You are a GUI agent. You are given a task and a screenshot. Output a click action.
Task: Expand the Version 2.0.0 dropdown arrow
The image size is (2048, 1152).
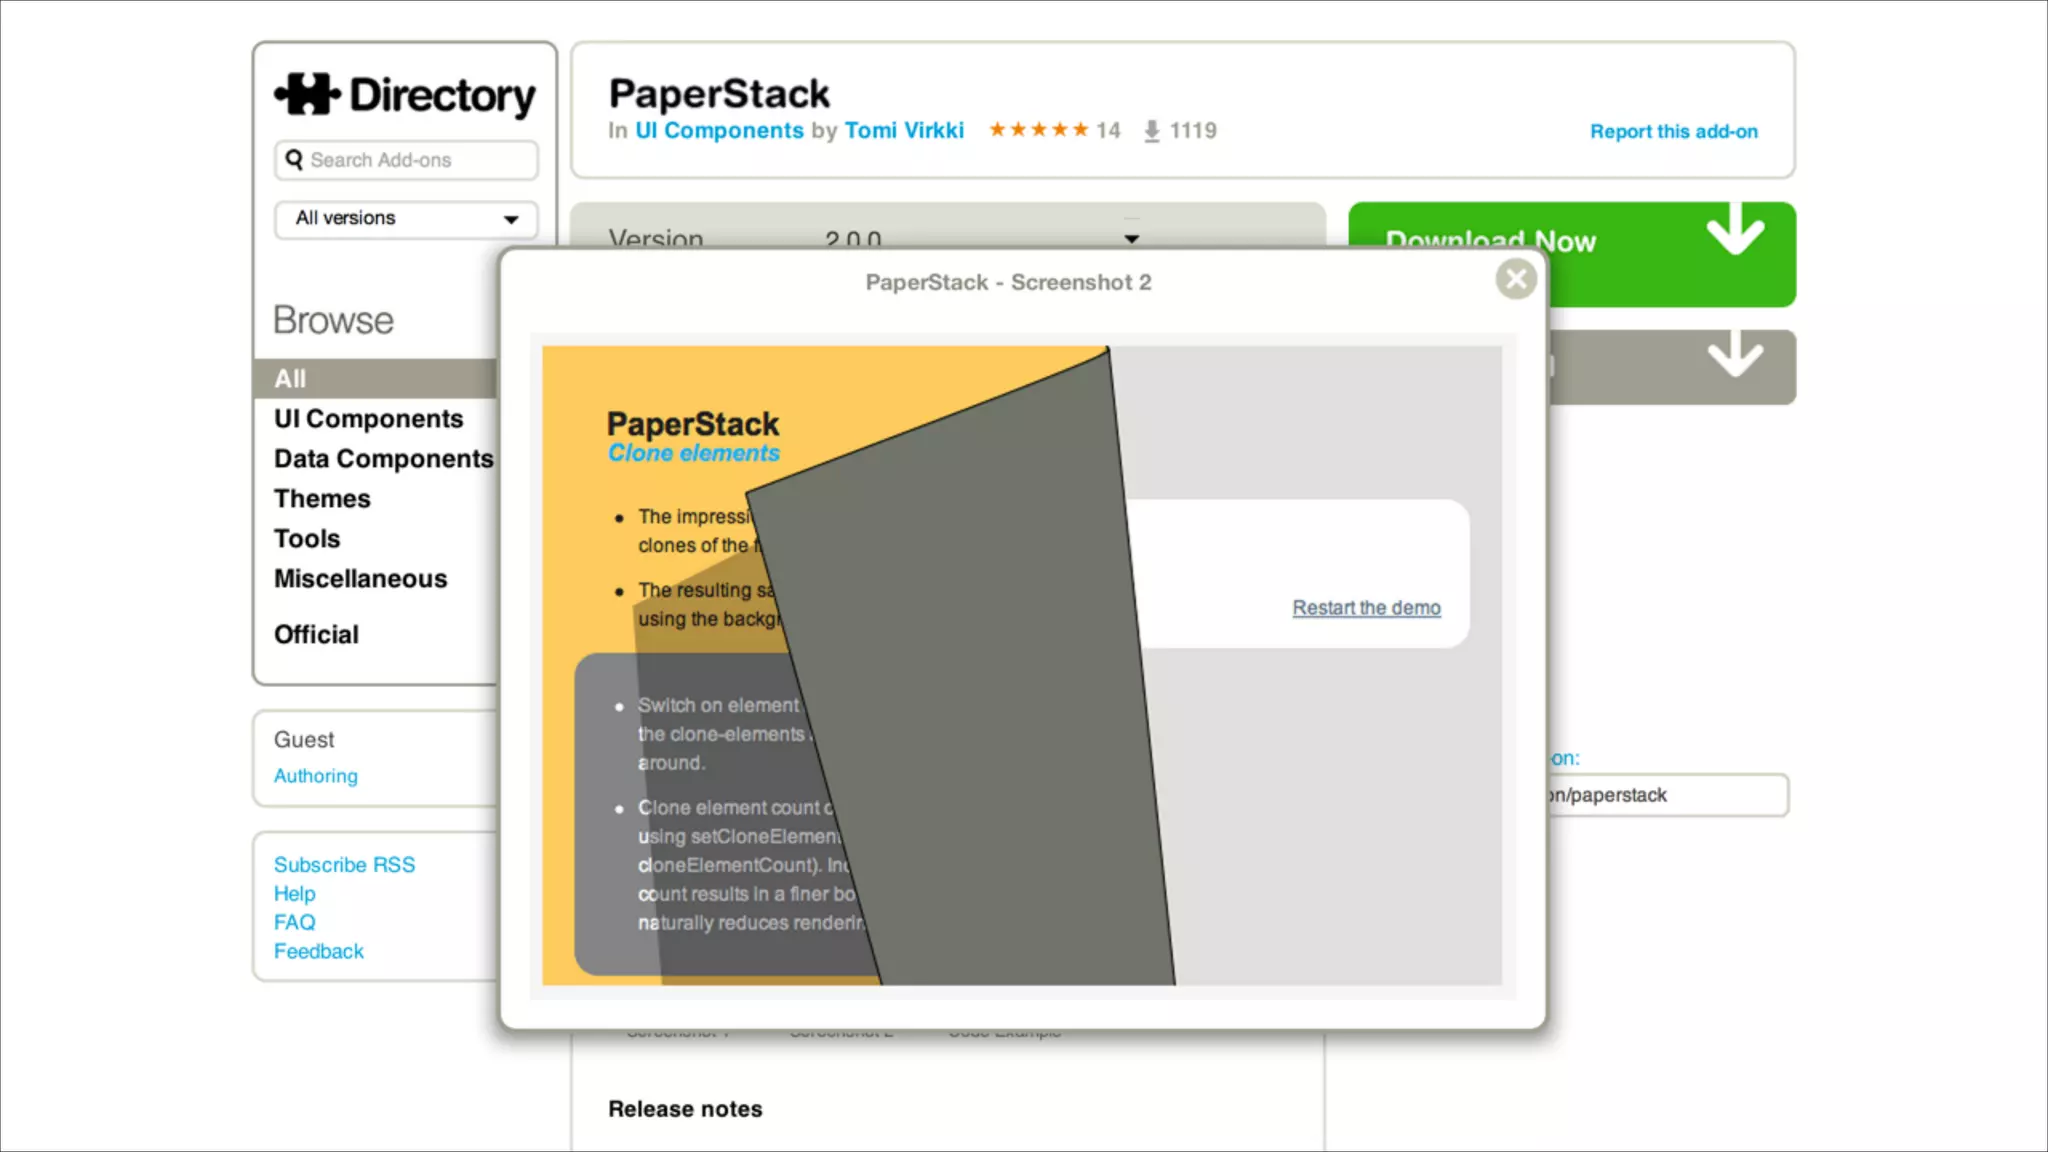[x=1131, y=238]
